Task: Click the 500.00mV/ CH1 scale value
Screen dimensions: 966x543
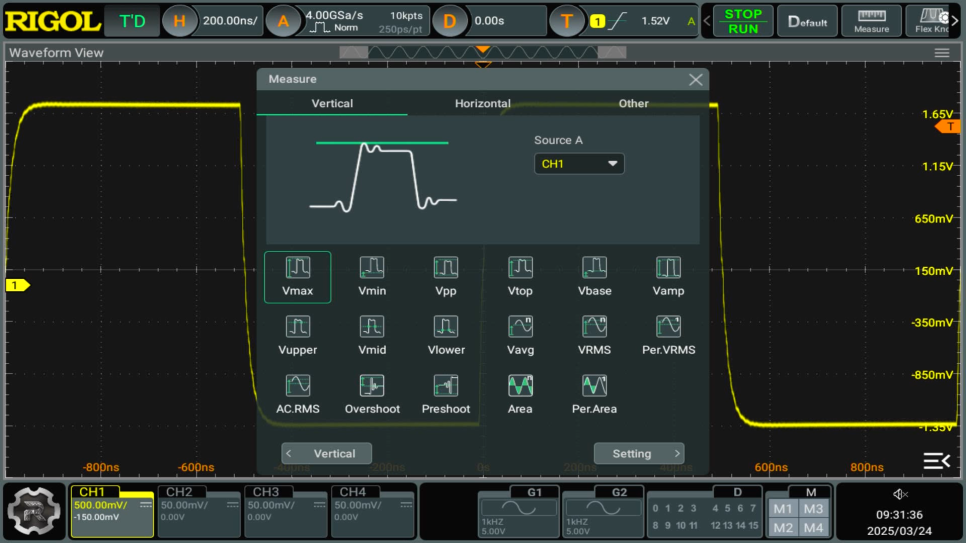Action: pos(100,505)
